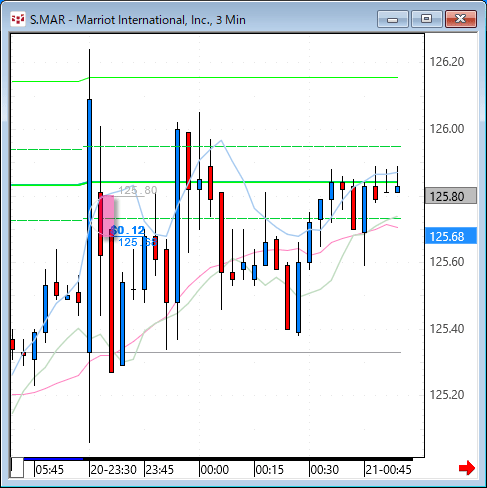Click the blue 125.68 order price label on chart
Screen dimensions: 487x488
(137, 242)
